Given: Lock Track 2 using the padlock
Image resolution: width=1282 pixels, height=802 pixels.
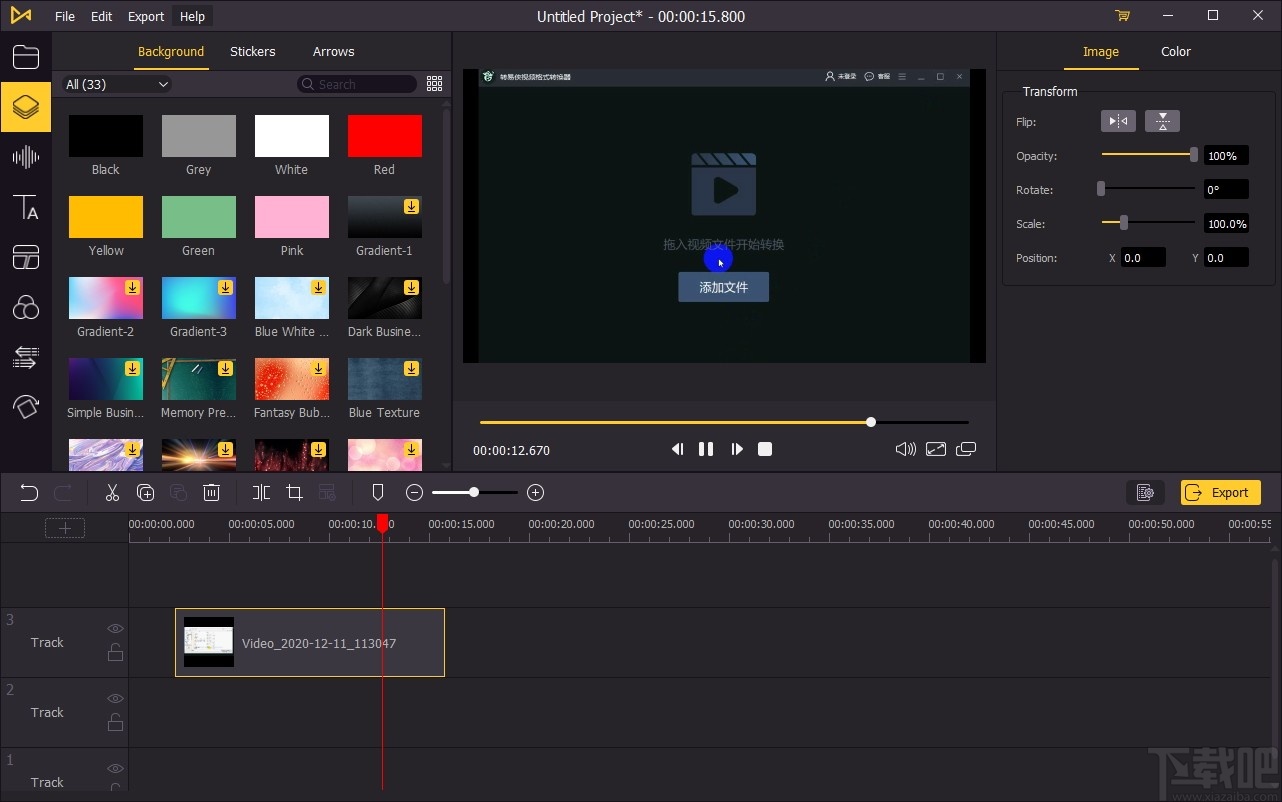Looking at the screenshot, I should pos(115,721).
